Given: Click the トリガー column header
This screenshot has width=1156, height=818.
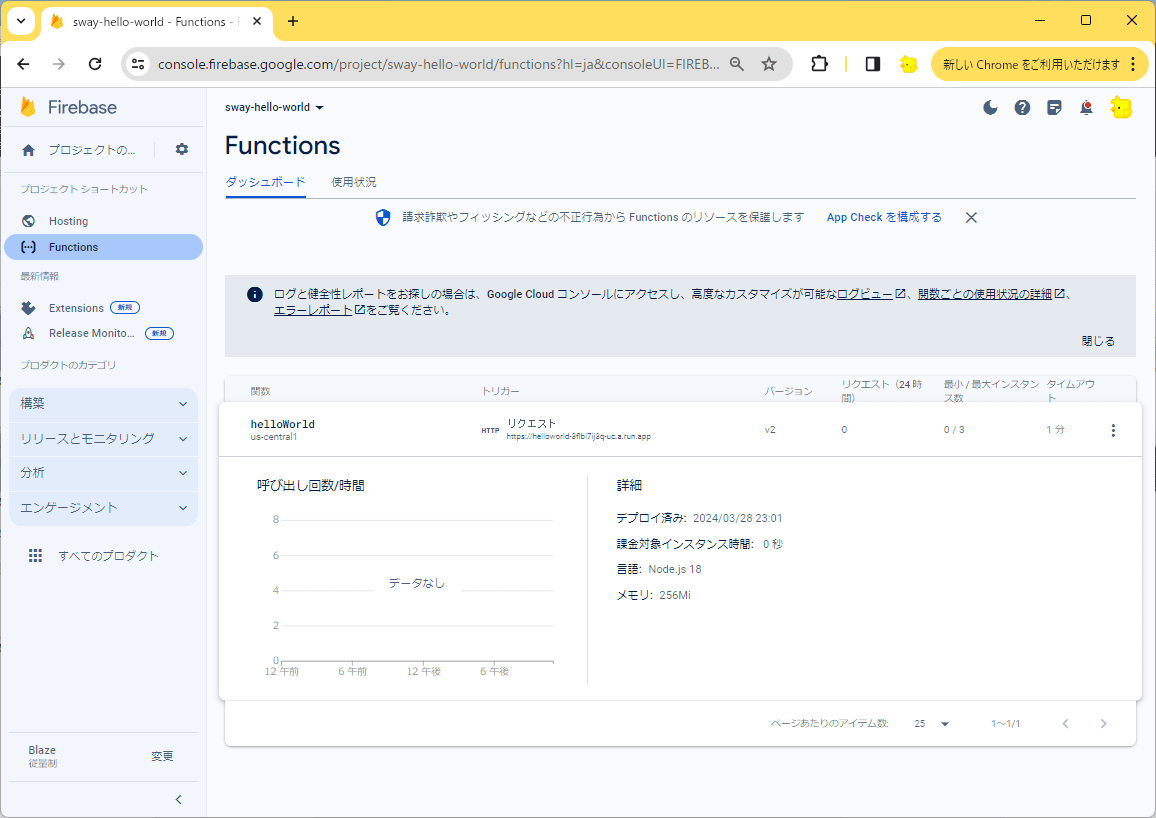Looking at the screenshot, I should (x=501, y=391).
